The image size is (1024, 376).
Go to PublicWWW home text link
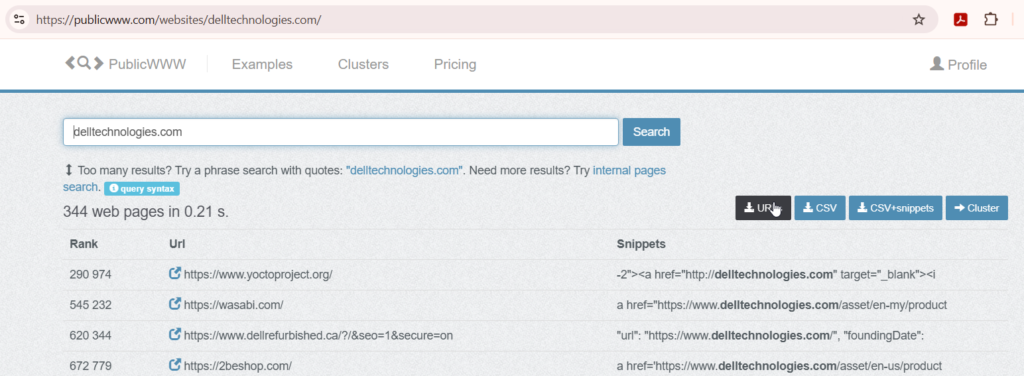(148, 65)
